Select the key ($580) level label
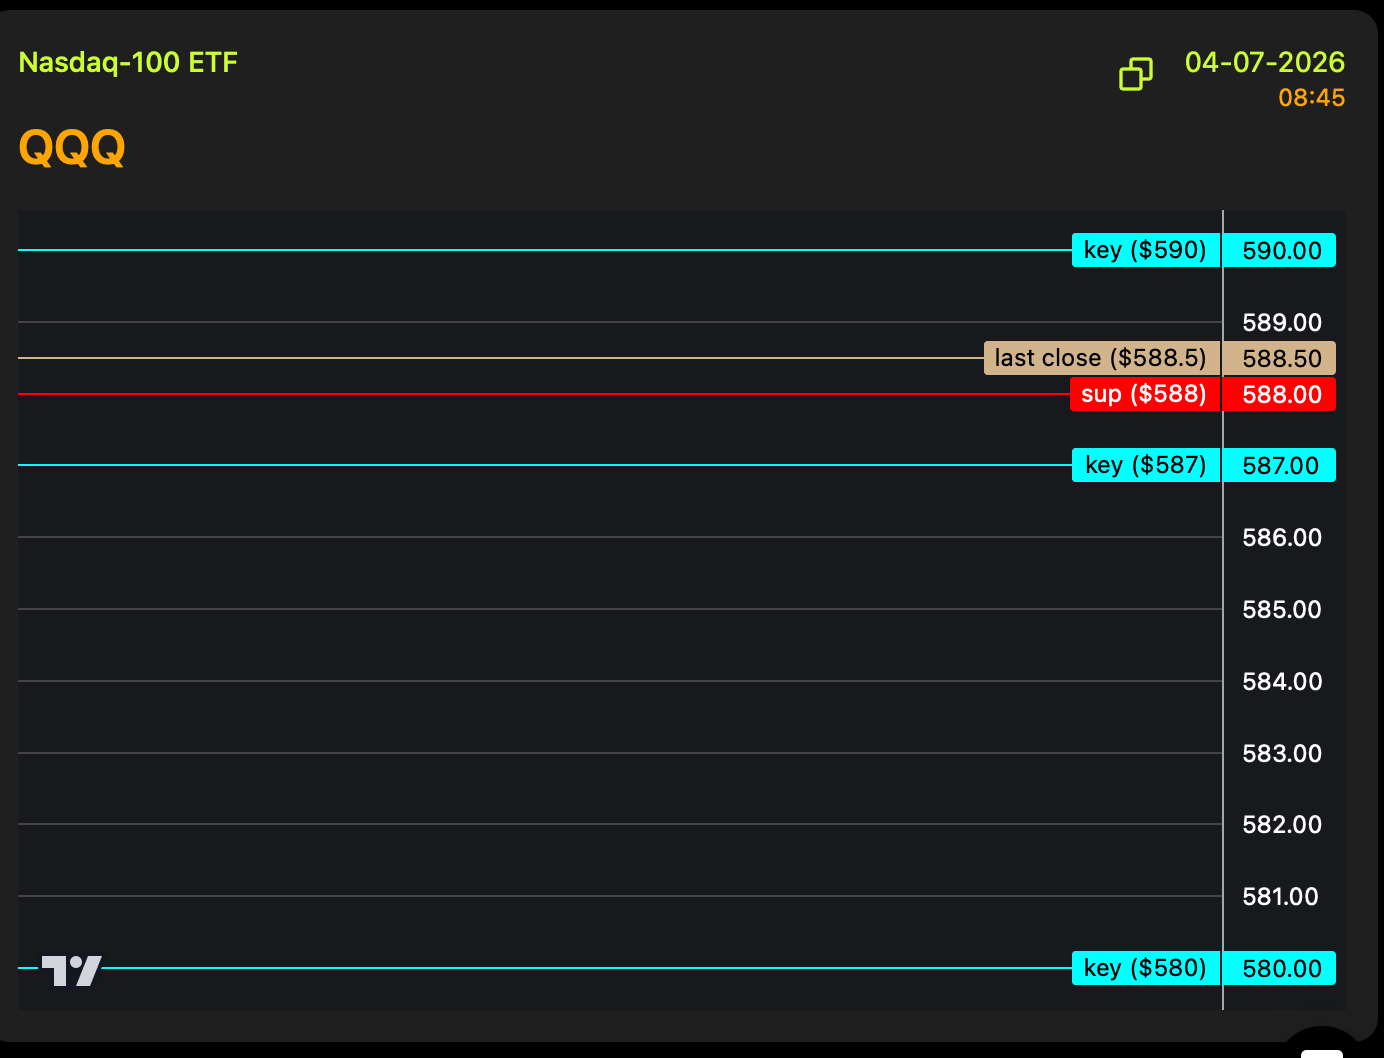The image size is (1384, 1058). 1145,968
